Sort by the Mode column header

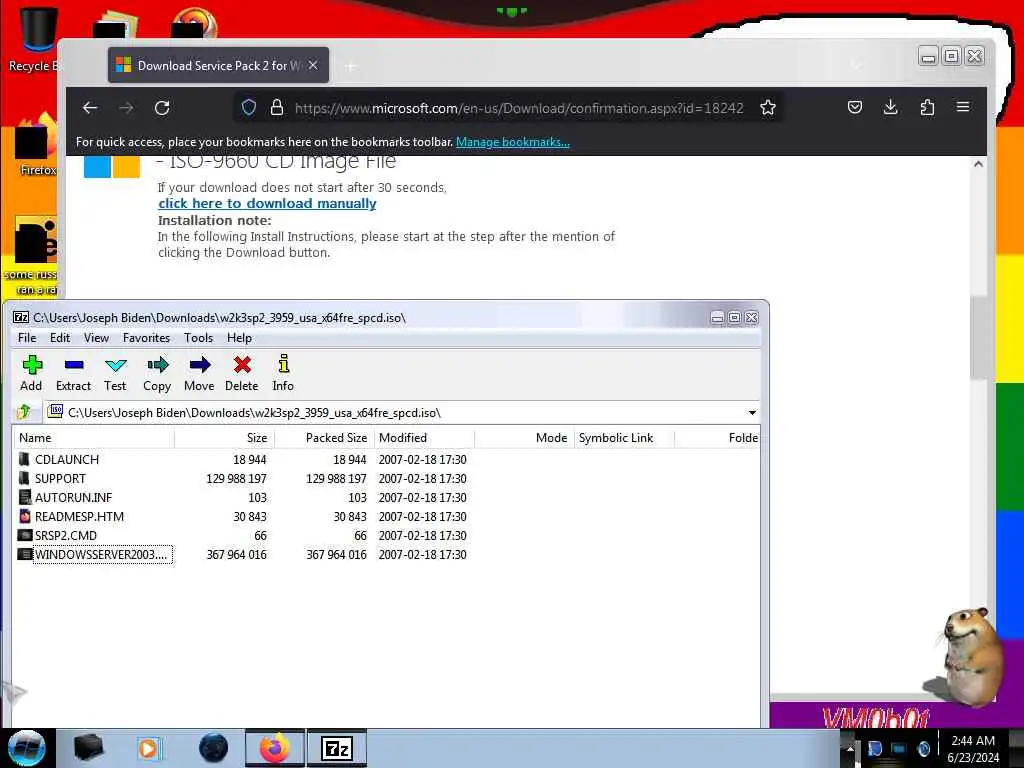[524, 438]
